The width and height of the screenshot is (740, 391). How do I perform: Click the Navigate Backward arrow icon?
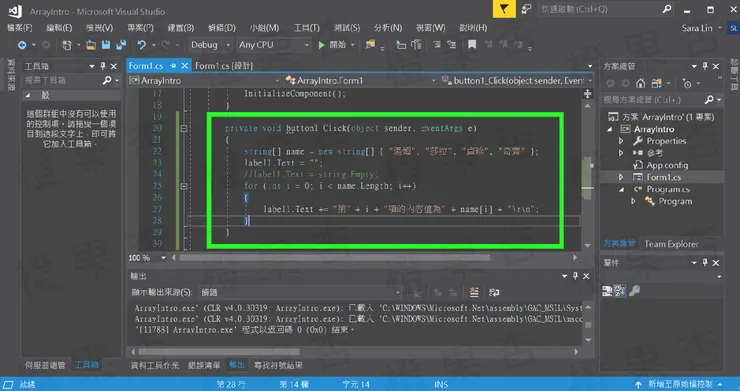coord(22,45)
